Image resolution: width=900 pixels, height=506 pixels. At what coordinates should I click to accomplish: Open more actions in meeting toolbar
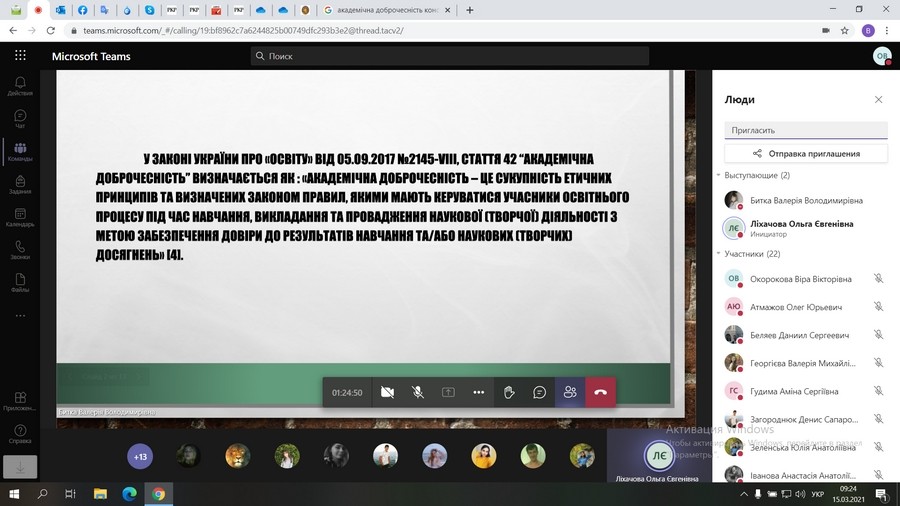pos(479,392)
